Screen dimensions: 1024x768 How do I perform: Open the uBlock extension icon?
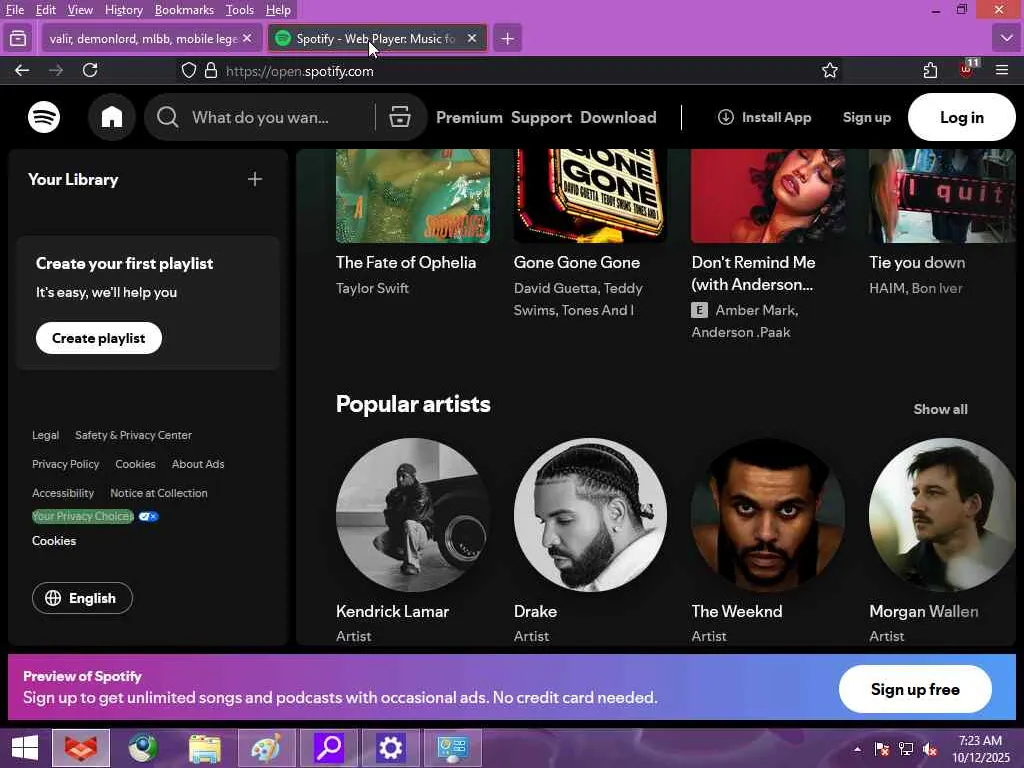point(967,69)
